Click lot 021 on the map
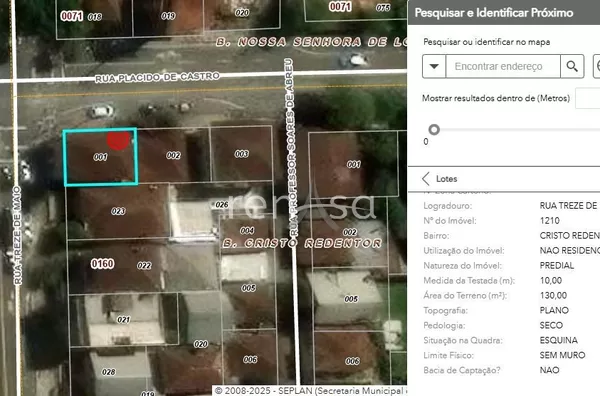600x396 pixels. pyautogui.click(x=124, y=319)
